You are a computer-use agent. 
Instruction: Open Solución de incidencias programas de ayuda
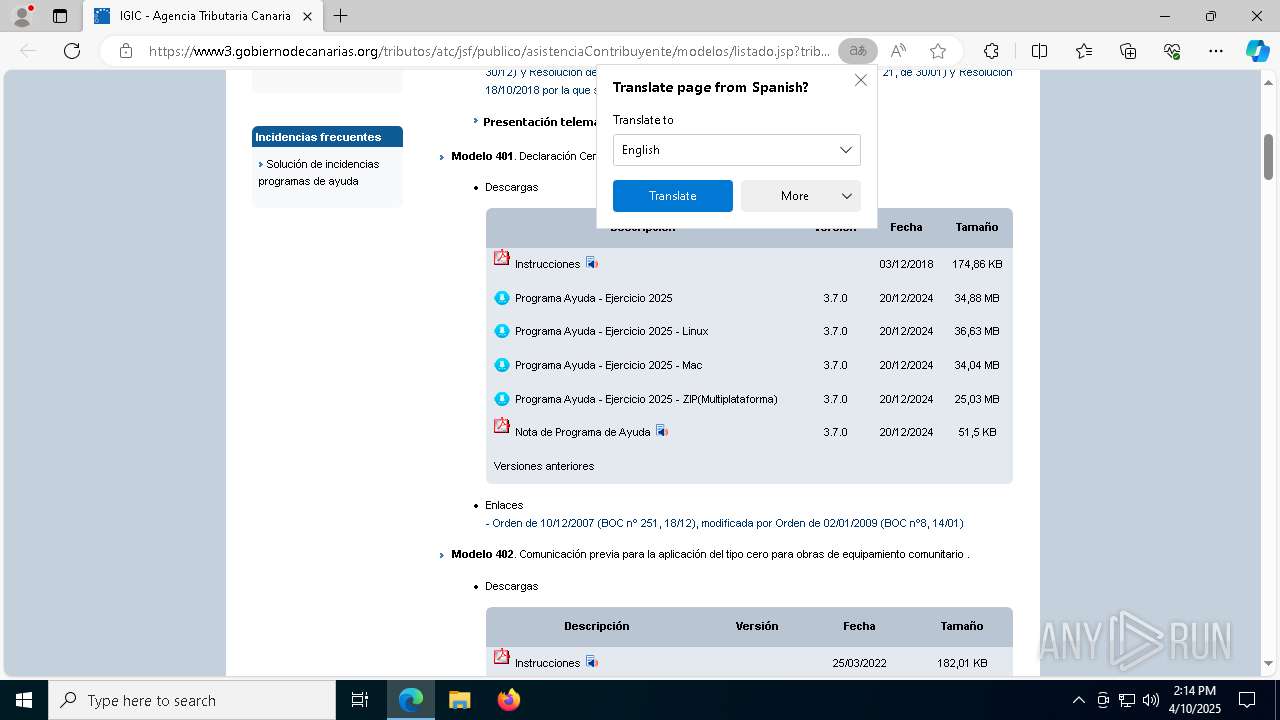pos(319,172)
